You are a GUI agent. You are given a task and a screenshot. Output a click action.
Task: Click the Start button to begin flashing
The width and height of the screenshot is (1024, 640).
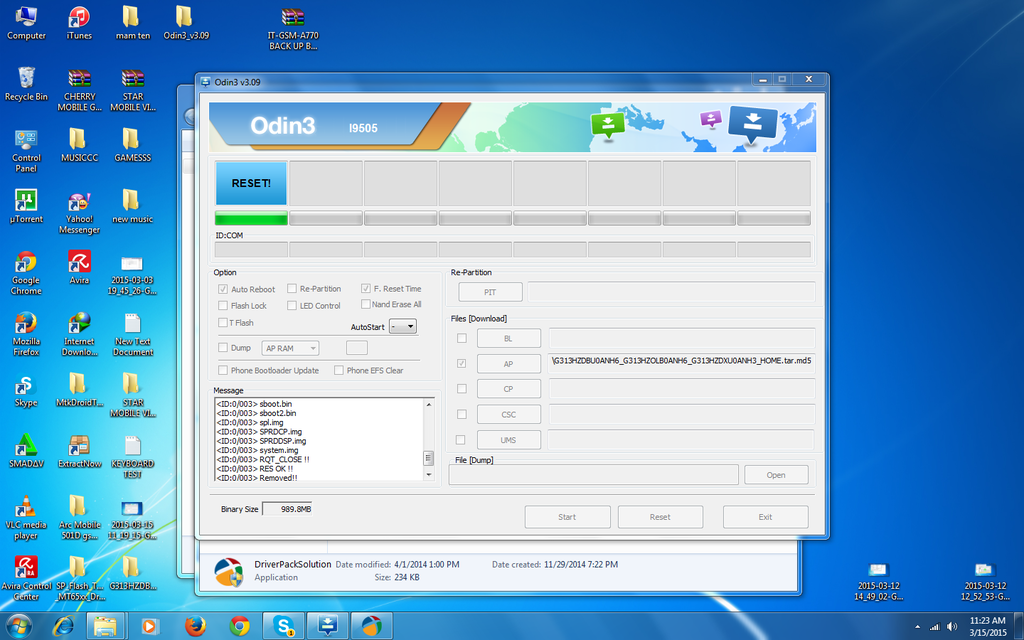click(567, 516)
